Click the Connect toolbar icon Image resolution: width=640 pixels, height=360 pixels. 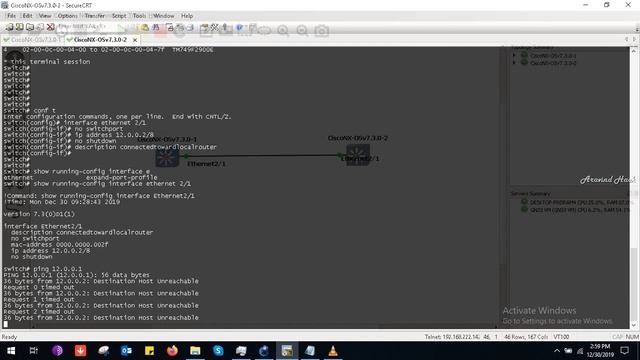click(x=19, y=27)
